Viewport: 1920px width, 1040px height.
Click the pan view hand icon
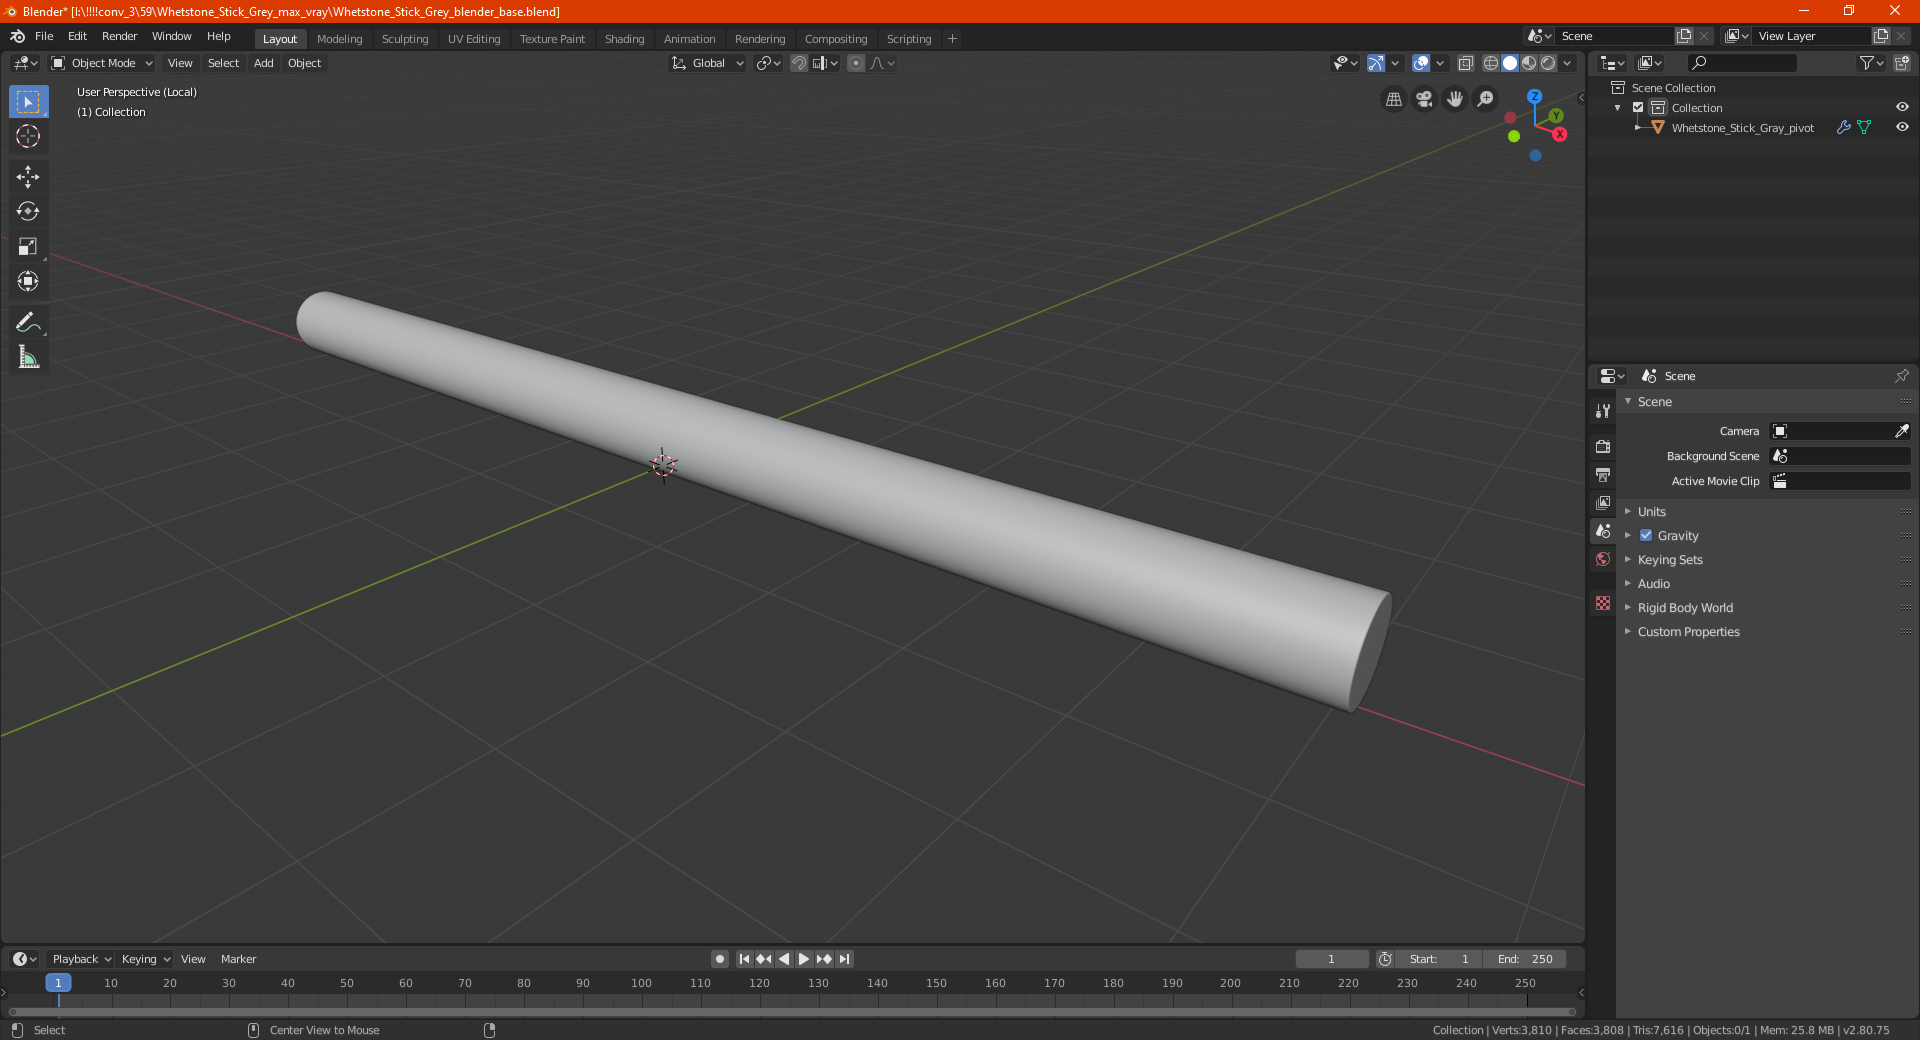click(1455, 99)
